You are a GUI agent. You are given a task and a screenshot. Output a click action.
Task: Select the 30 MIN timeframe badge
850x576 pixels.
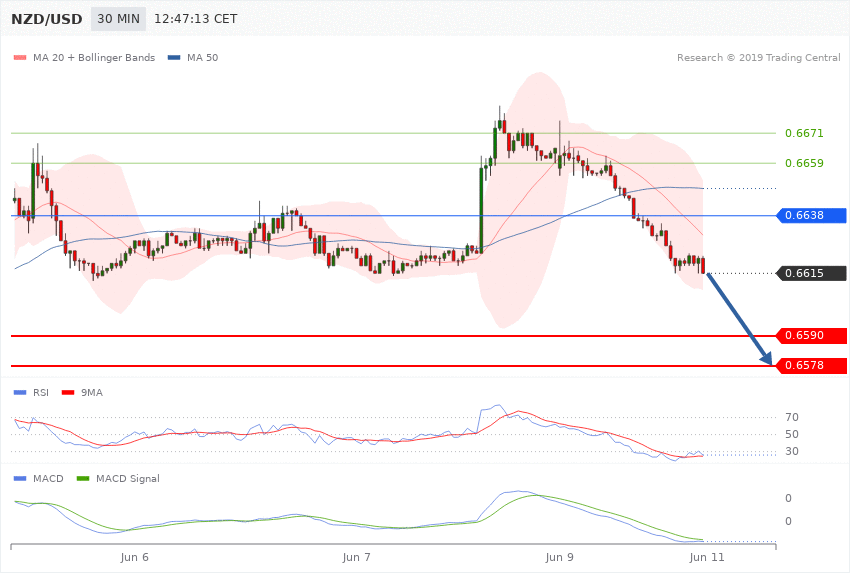(x=118, y=19)
